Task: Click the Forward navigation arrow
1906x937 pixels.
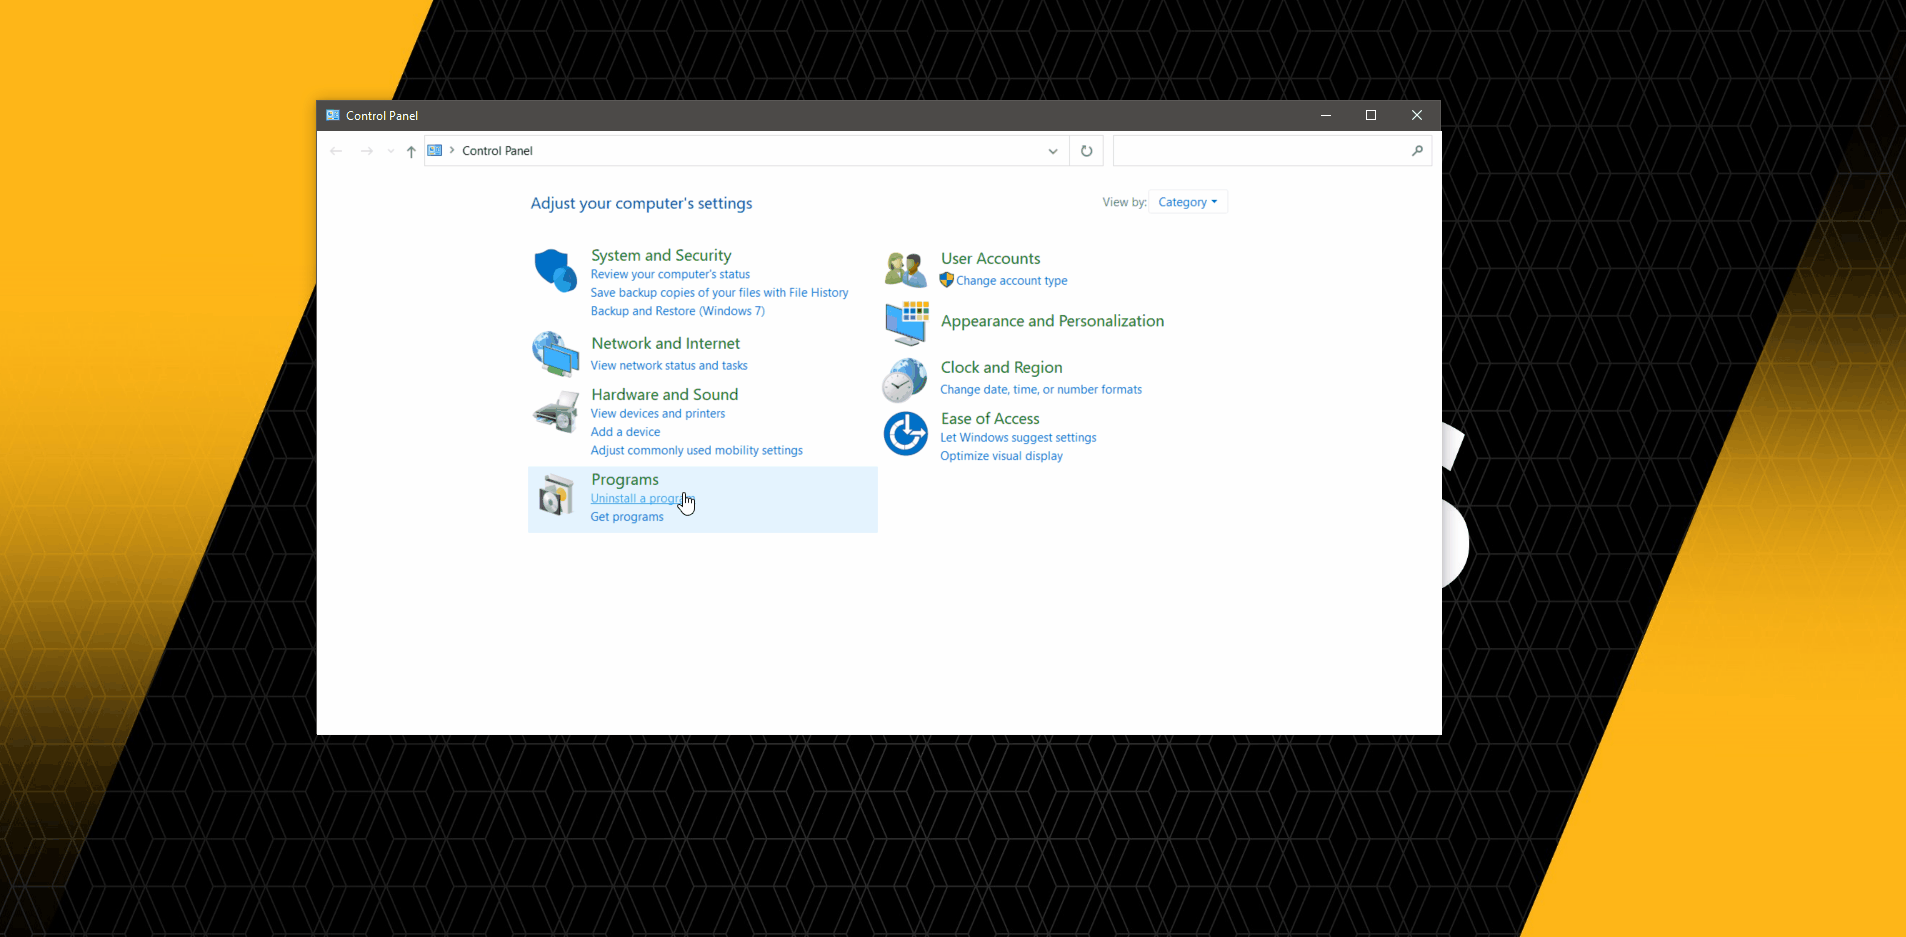Action: 366,151
